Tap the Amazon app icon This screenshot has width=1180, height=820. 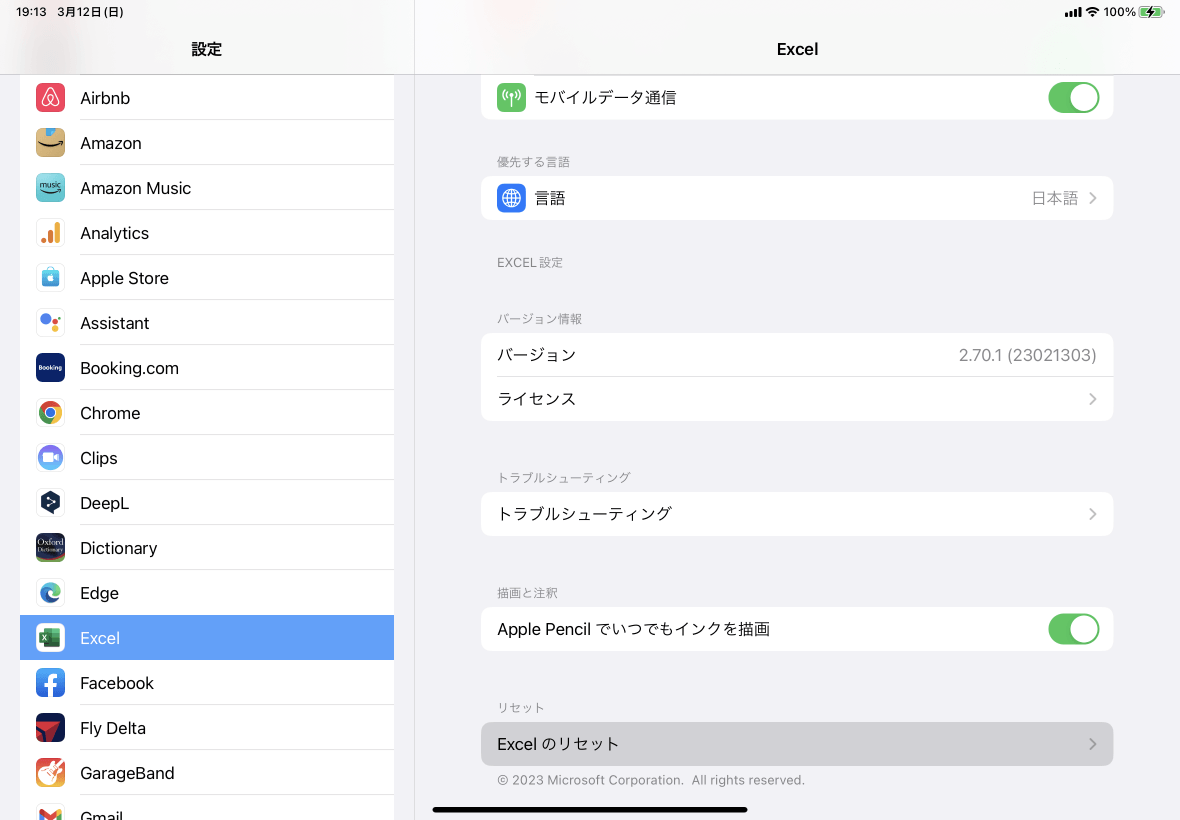click(50, 143)
